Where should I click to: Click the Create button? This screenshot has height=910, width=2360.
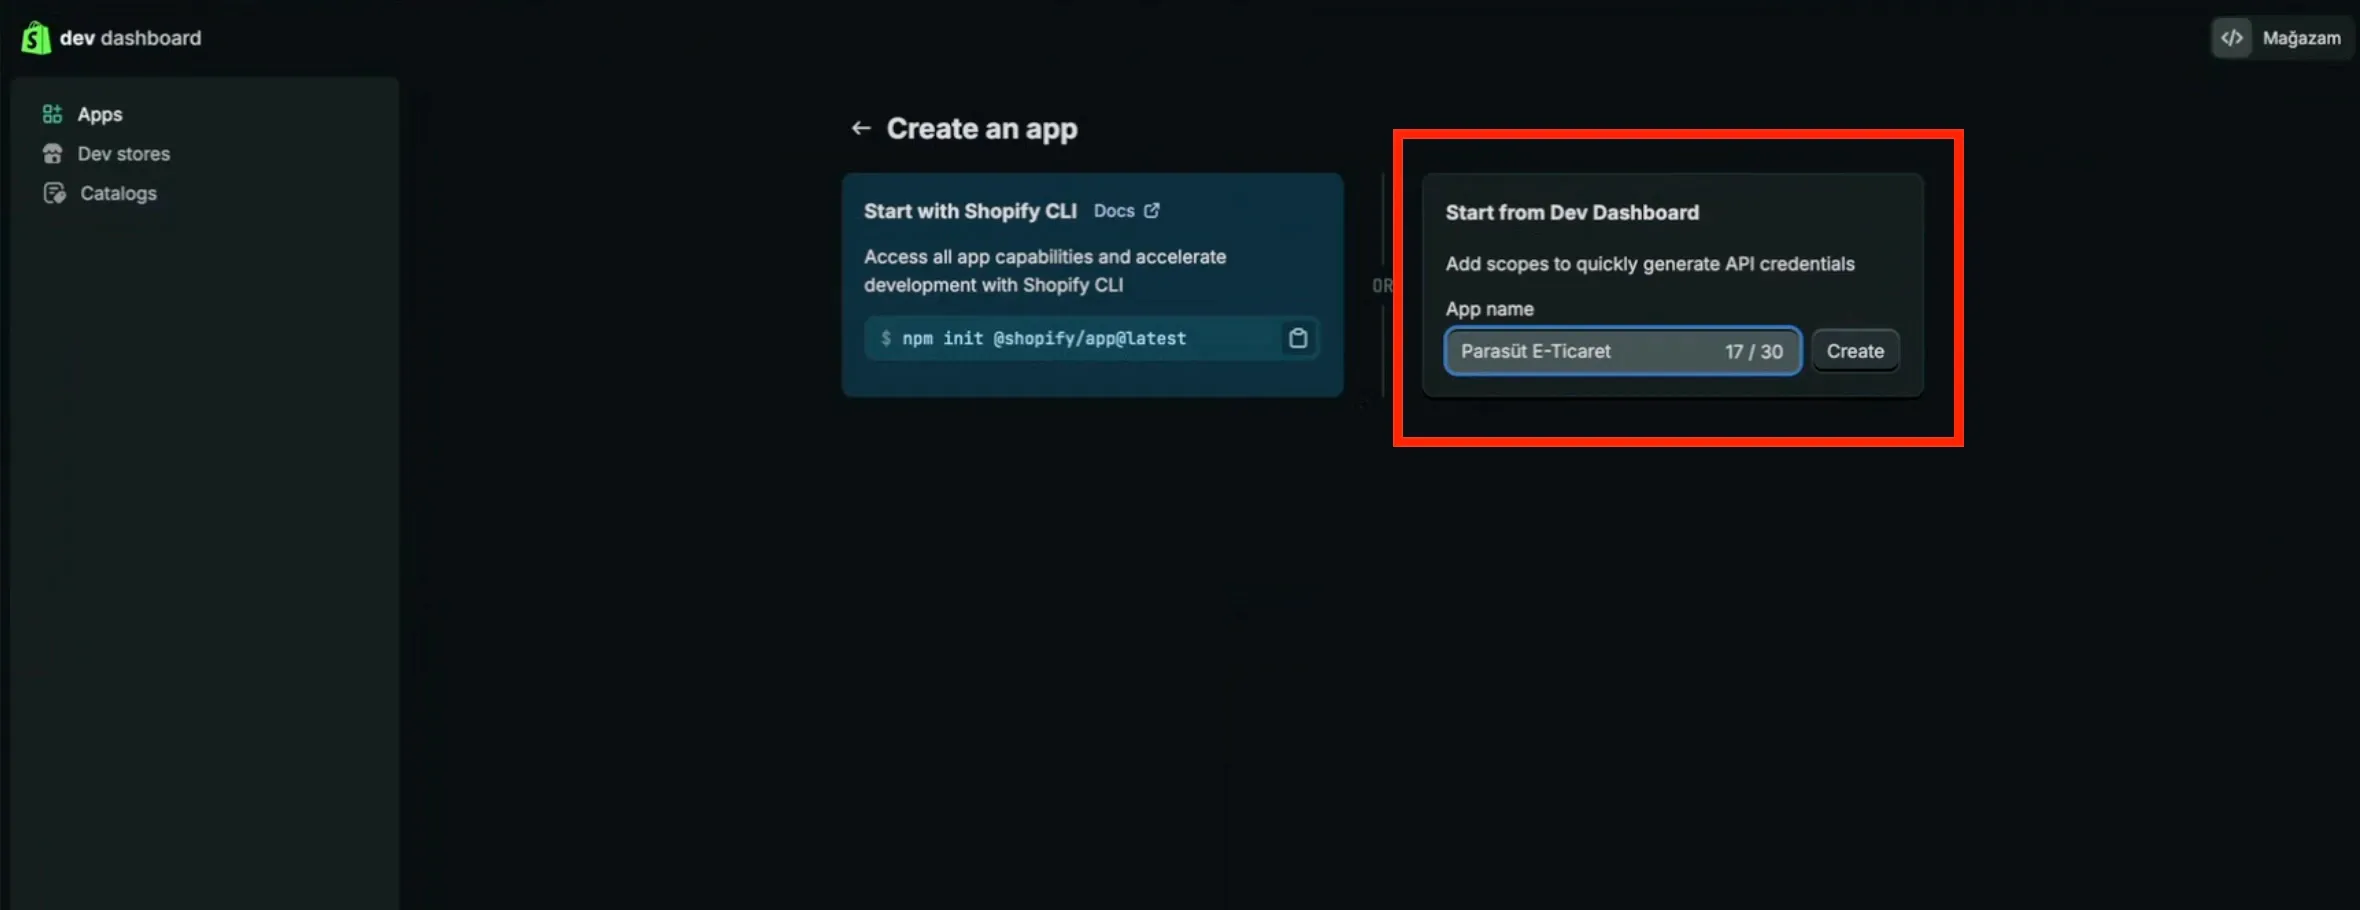pos(1855,351)
